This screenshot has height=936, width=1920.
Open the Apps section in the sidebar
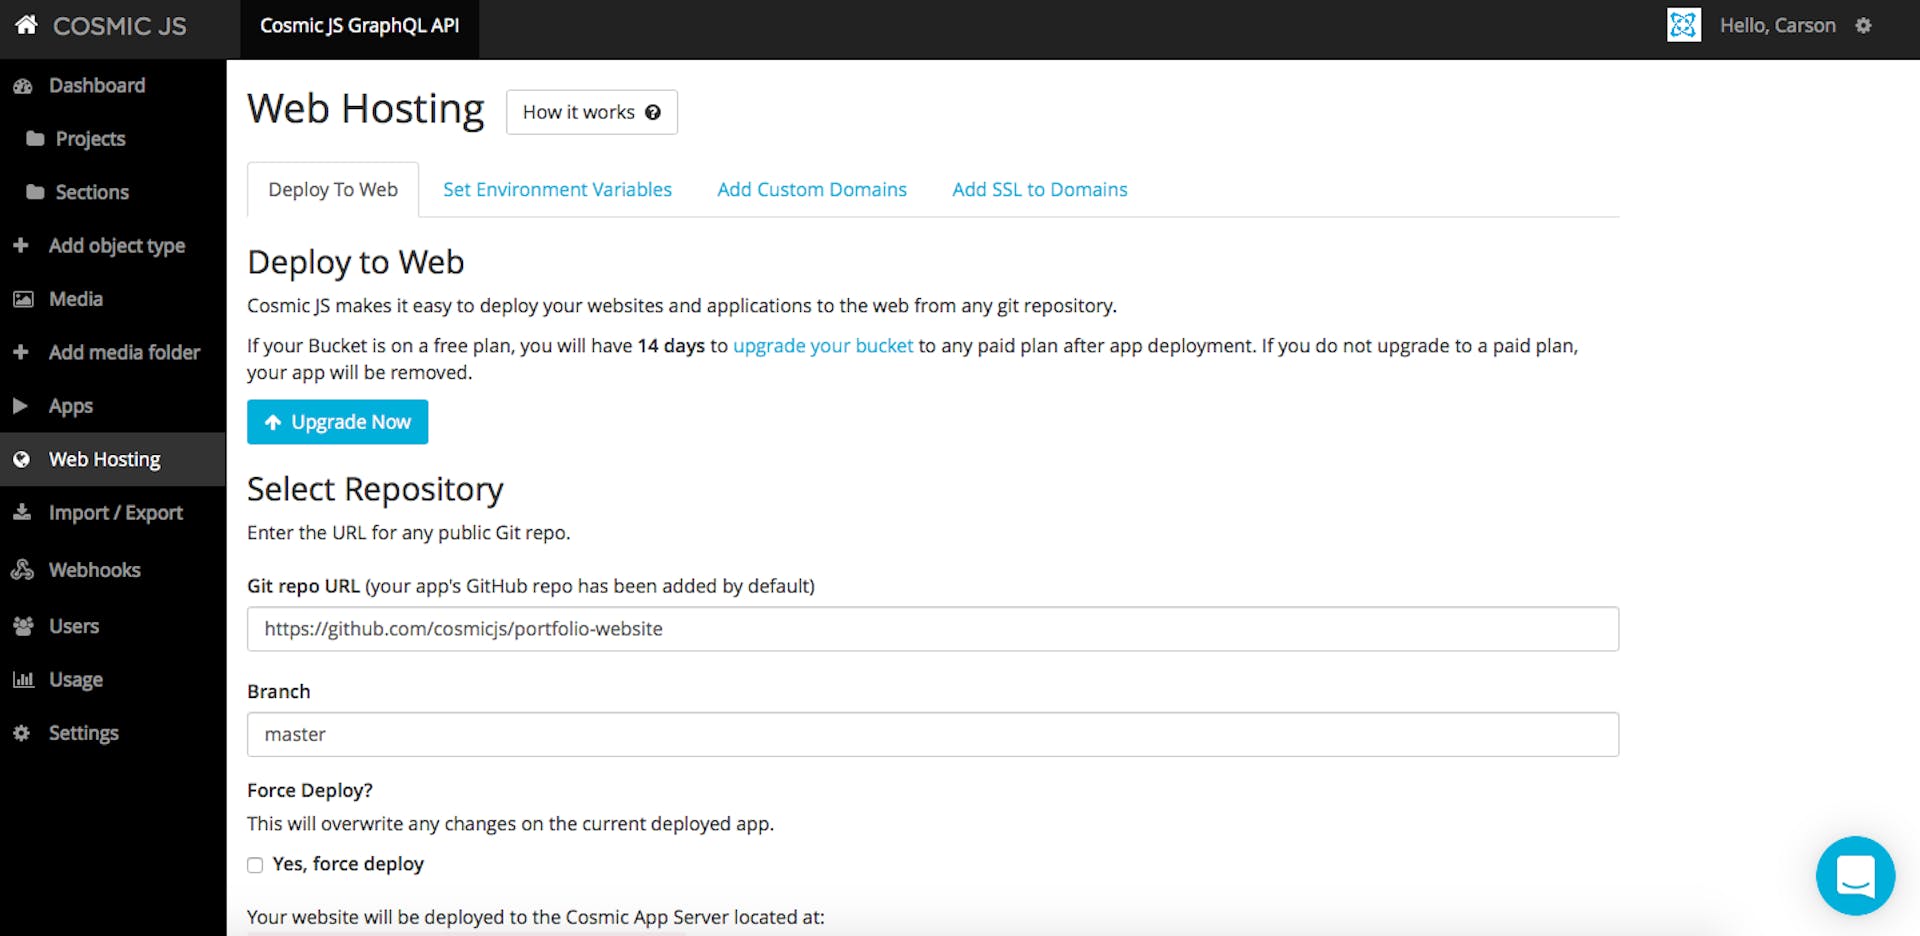pos(69,405)
